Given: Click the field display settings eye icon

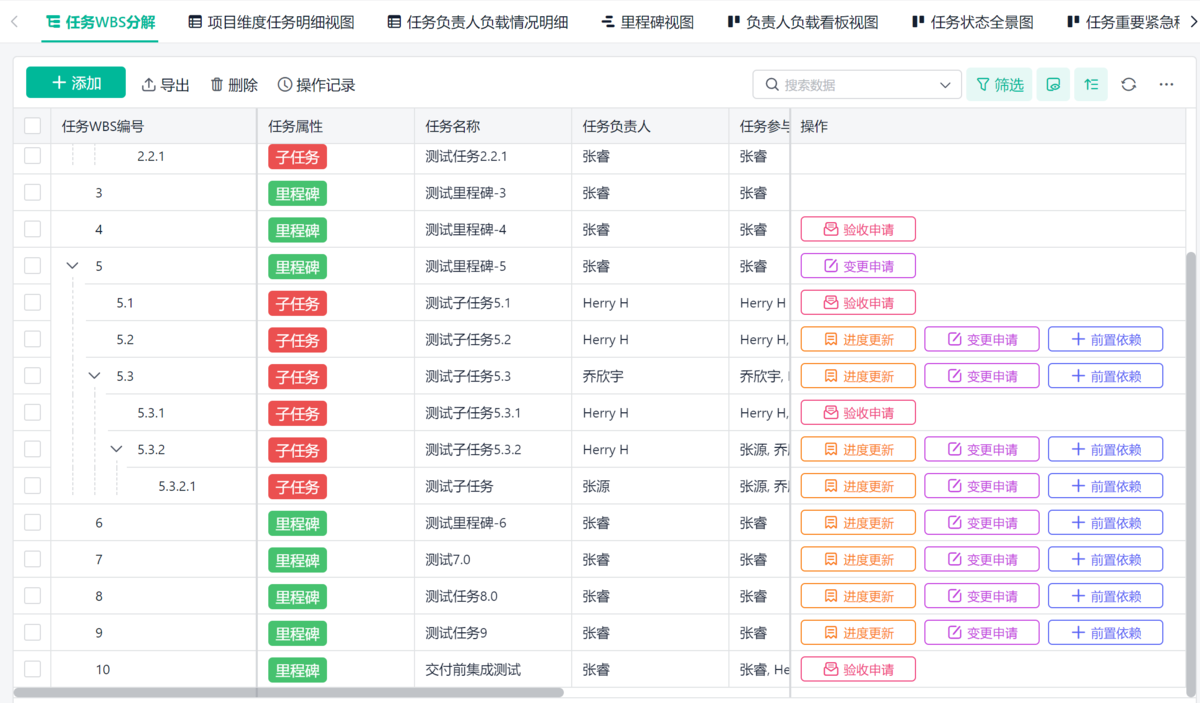Looking at the screenshot, I should pyautogui.click(x=1053, y=85).
